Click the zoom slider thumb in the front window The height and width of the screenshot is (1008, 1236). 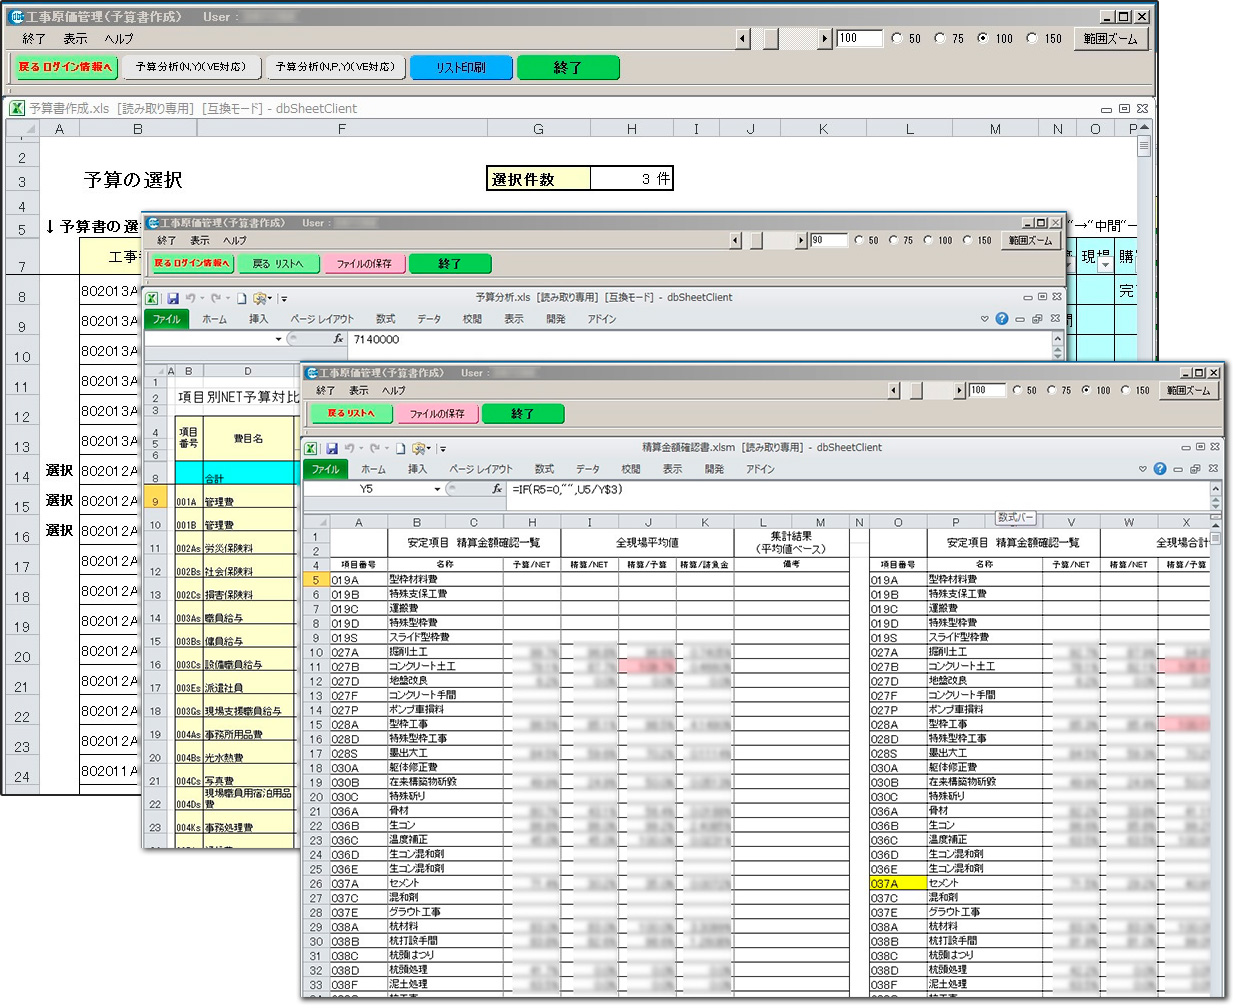point(916,390)
